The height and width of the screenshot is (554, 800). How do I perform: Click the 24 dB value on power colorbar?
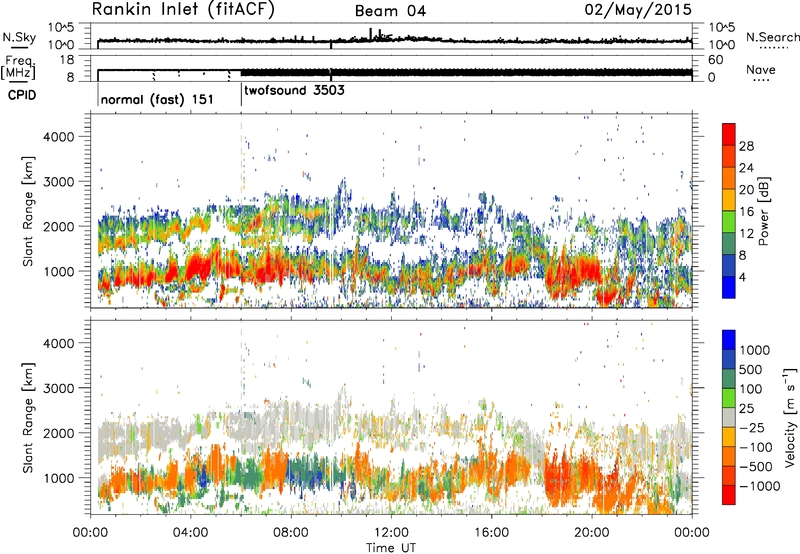[746, 168]
